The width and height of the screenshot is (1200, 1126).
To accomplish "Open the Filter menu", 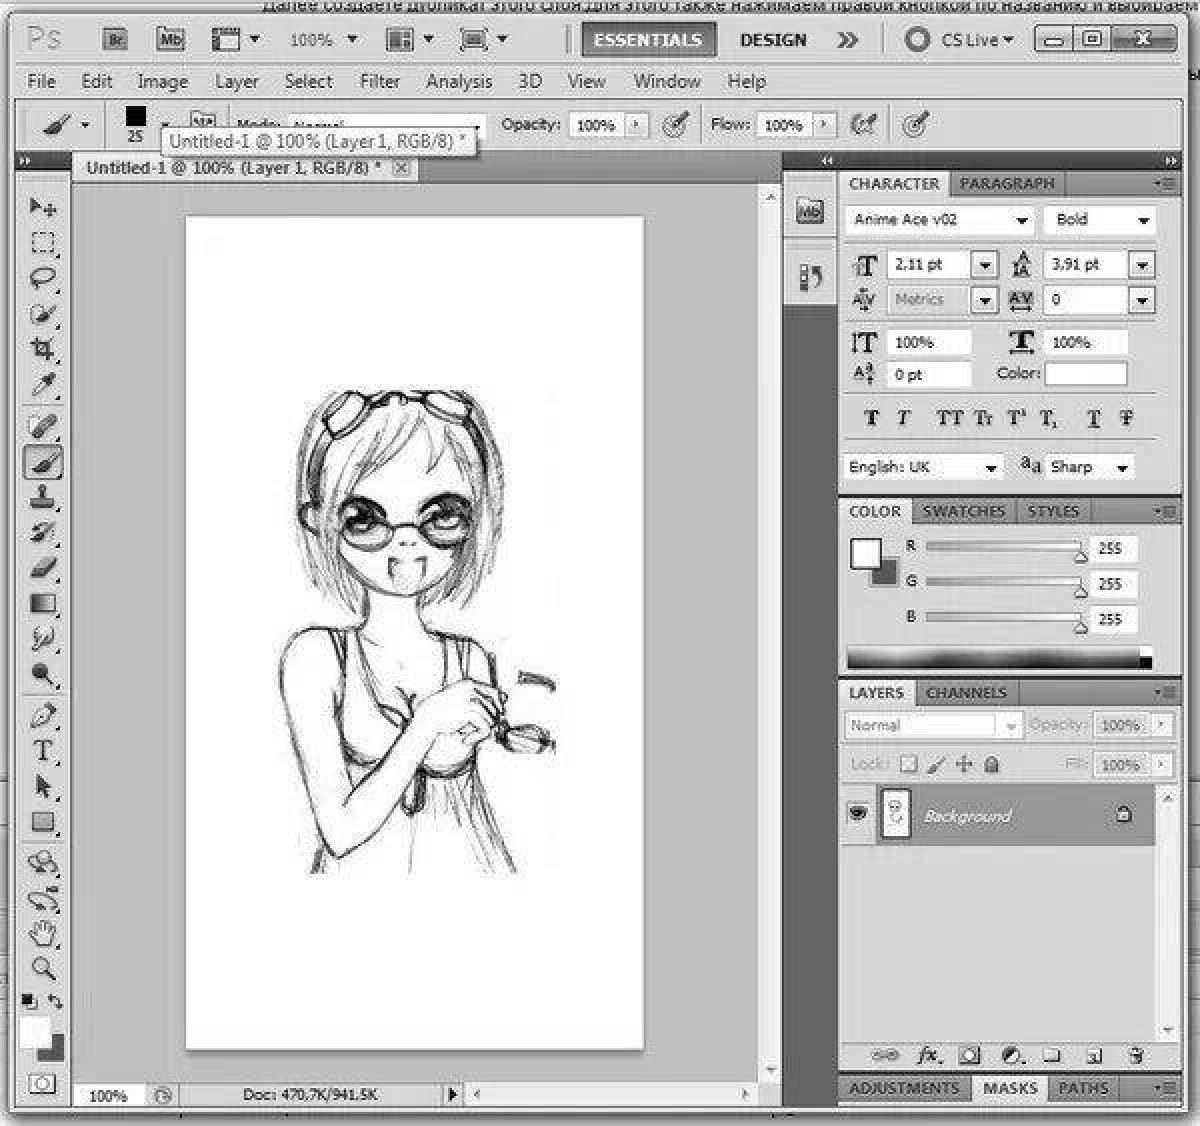I will (379, 81).
